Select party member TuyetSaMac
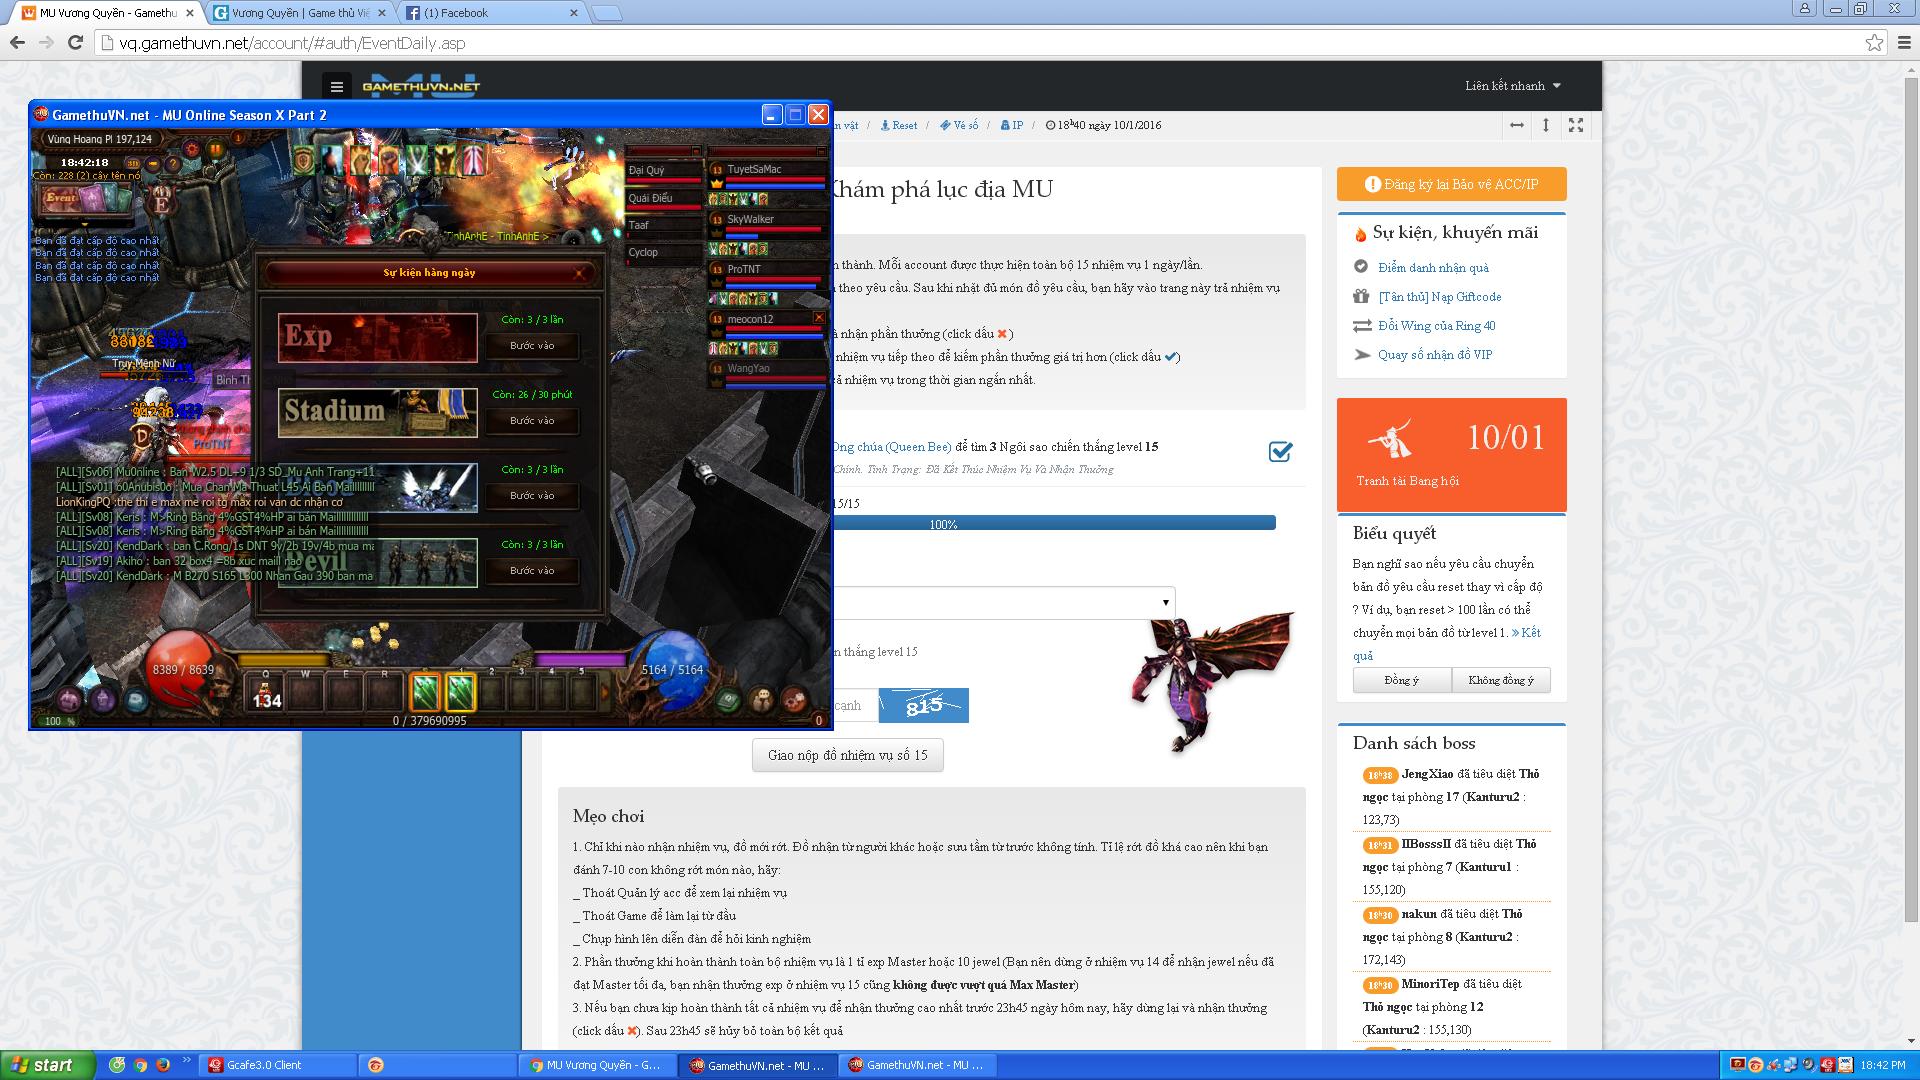The width and height of the screenshot is (1920, 1080). [769, 176]
